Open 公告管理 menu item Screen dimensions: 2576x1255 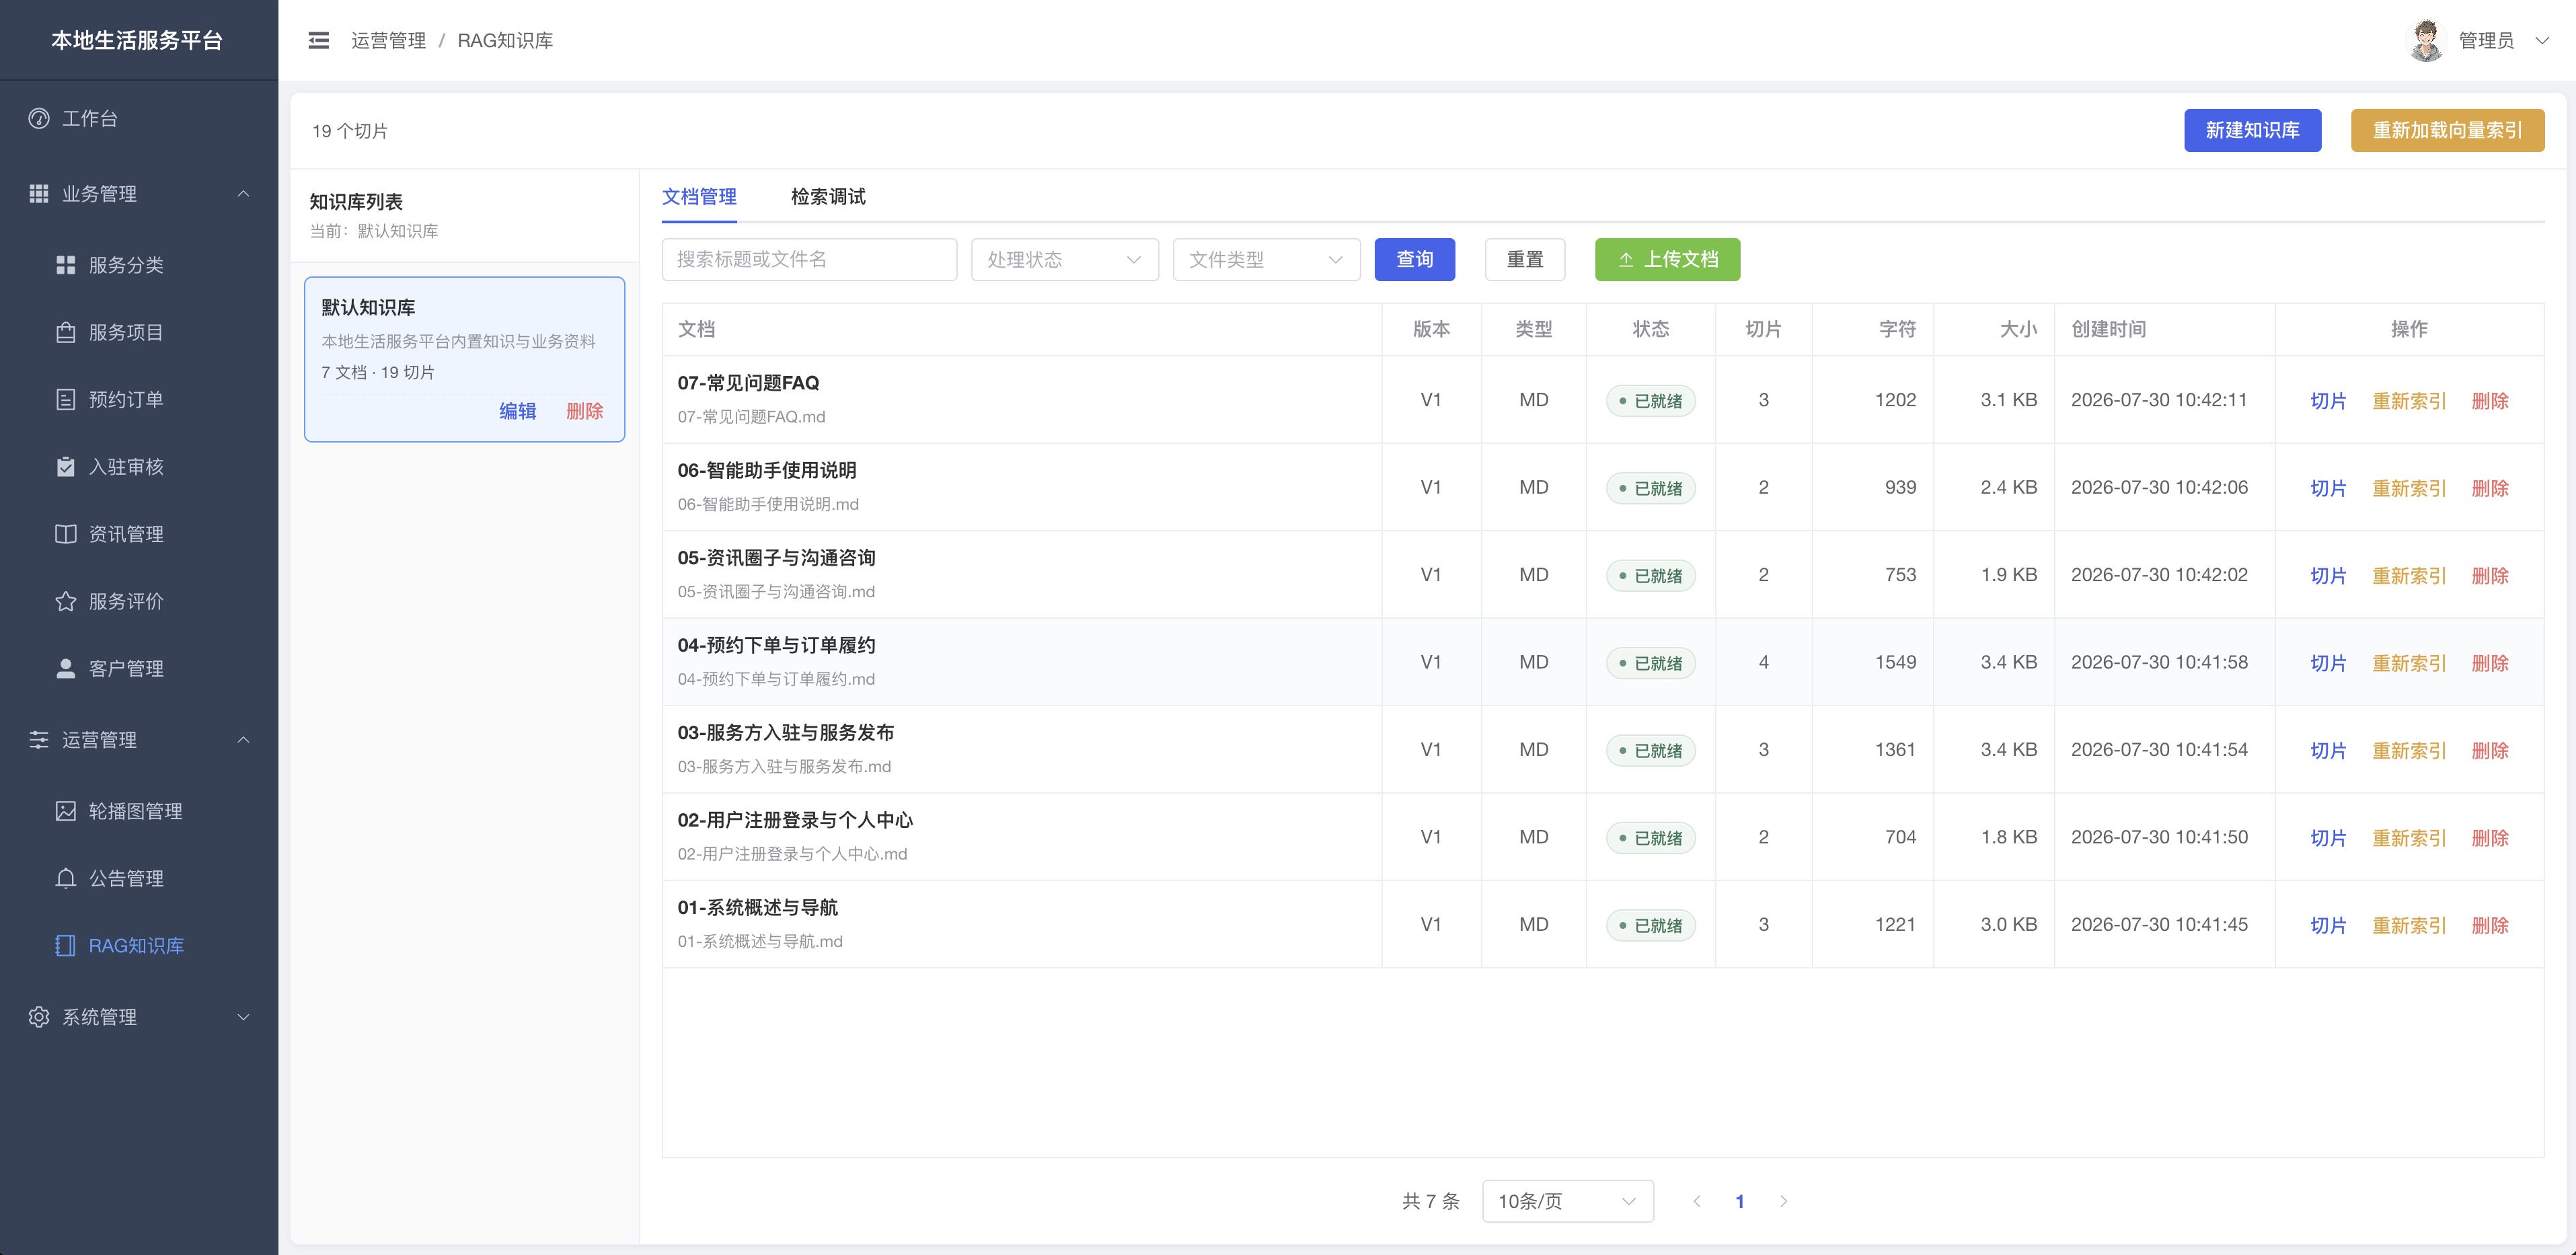click(x=139, y=878)
